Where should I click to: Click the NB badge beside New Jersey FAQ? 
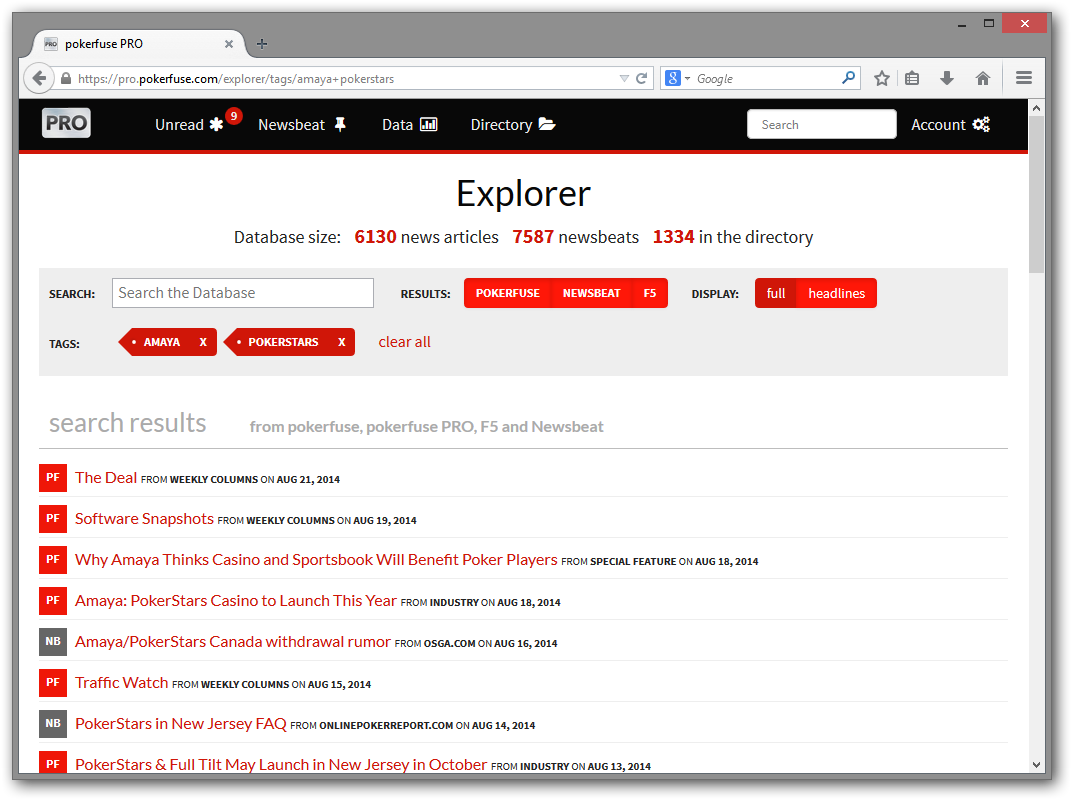[53, 723]
